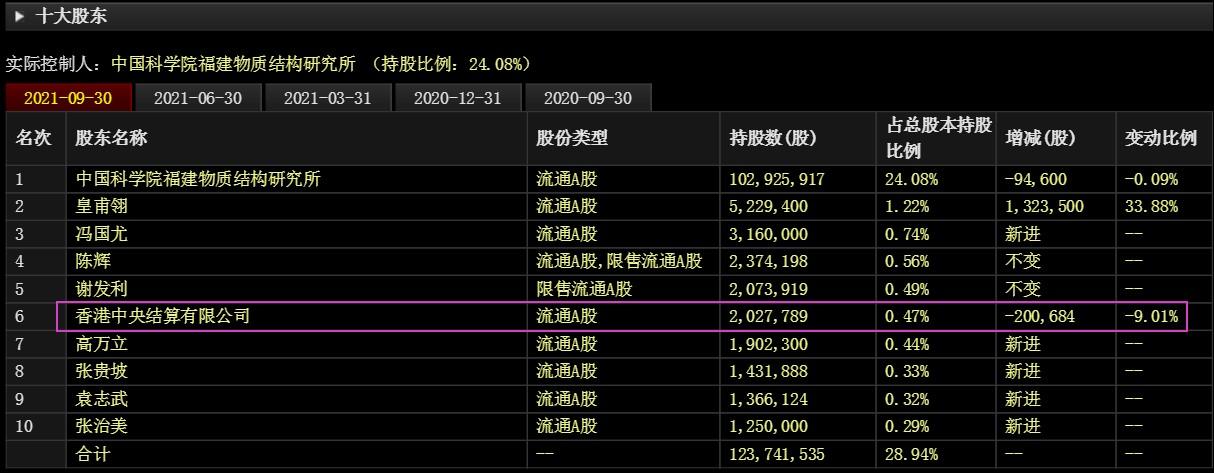Select shareholder 皇甫翎
This screenshot has width=1214, height=473.
pyautogui.click(x=103, y=207)
